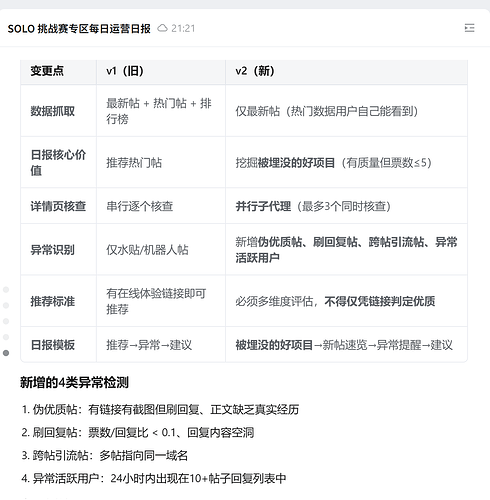The image size is (490, 500).
Task: Click list item 1 about "伪优质帖"
Action: point(160,409)
